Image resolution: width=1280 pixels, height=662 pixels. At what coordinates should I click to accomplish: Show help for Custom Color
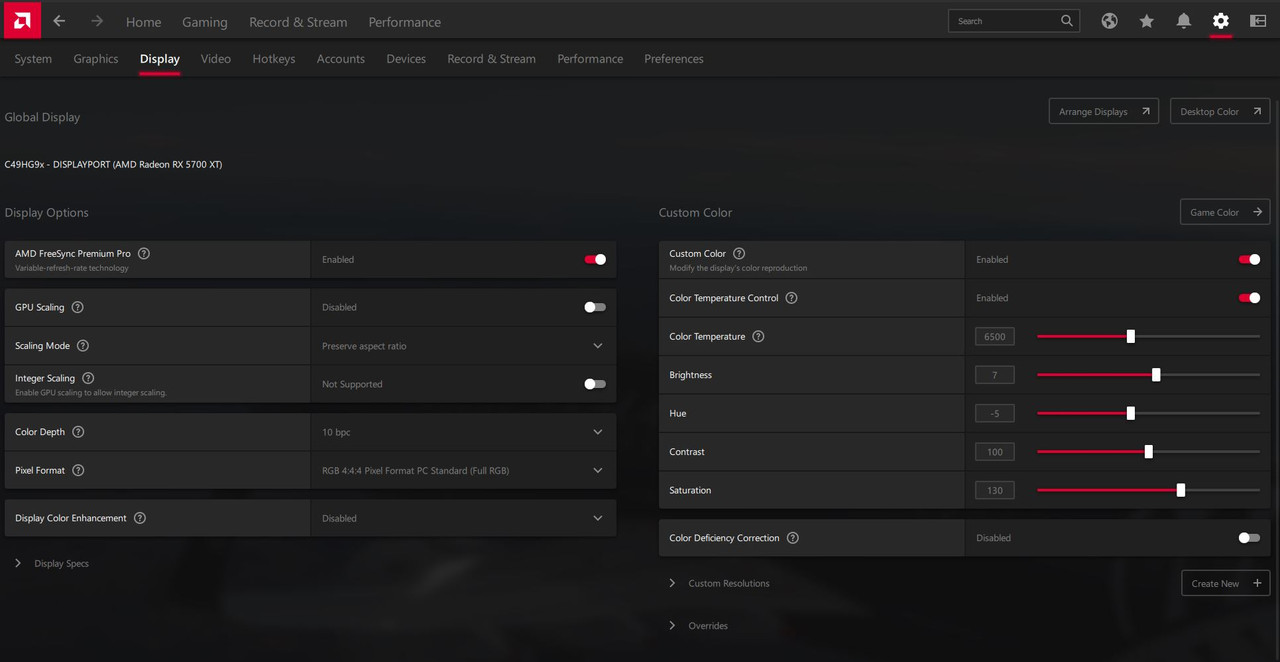tap(739, 254)
